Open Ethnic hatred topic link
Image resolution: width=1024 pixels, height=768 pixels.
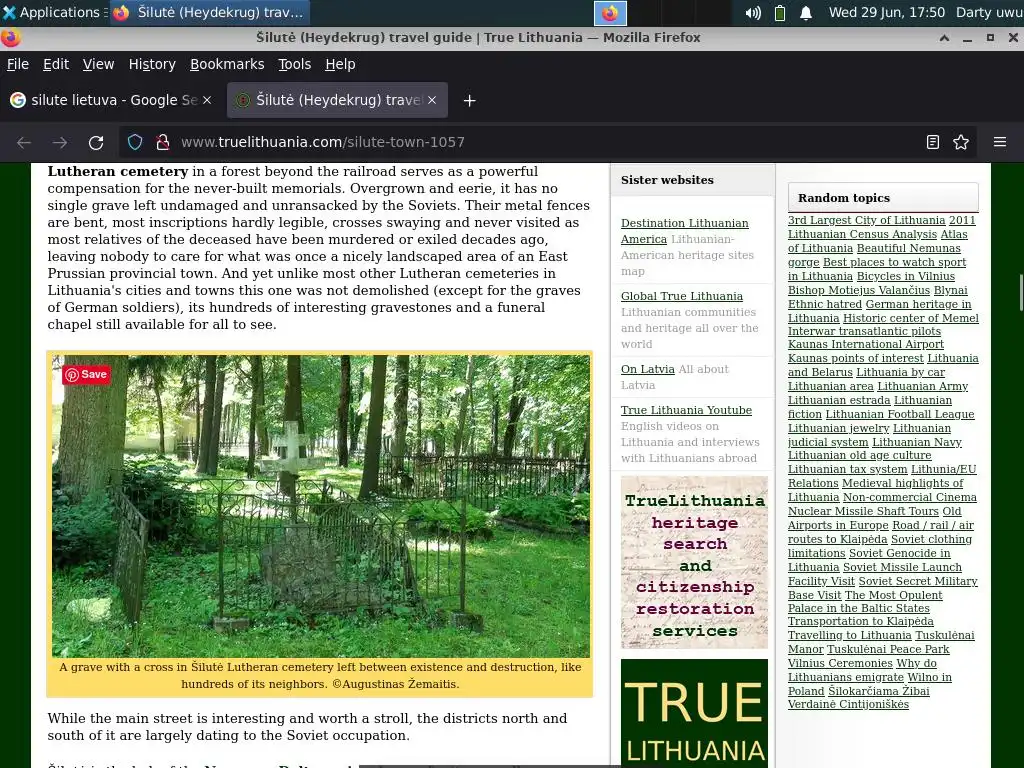click(824, 304)
